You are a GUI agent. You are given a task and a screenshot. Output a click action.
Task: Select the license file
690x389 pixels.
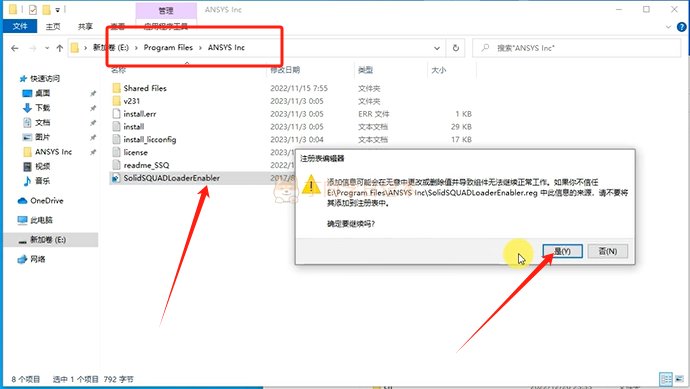(135, 152)
